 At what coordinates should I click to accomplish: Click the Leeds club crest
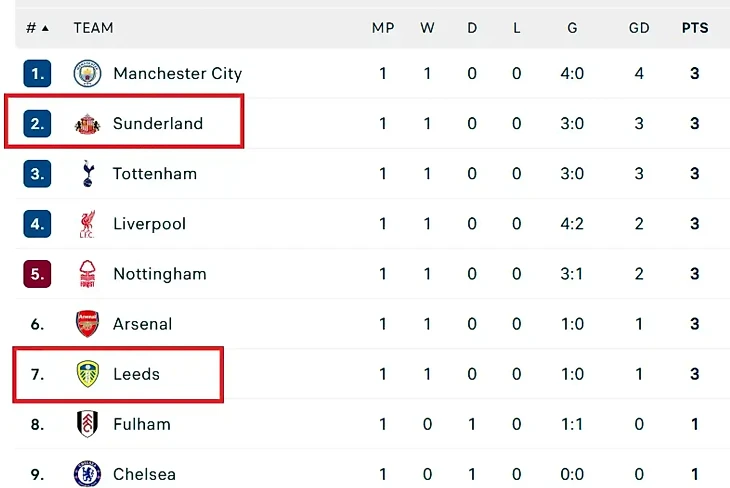pyautogui.click(x=88, y=374)
